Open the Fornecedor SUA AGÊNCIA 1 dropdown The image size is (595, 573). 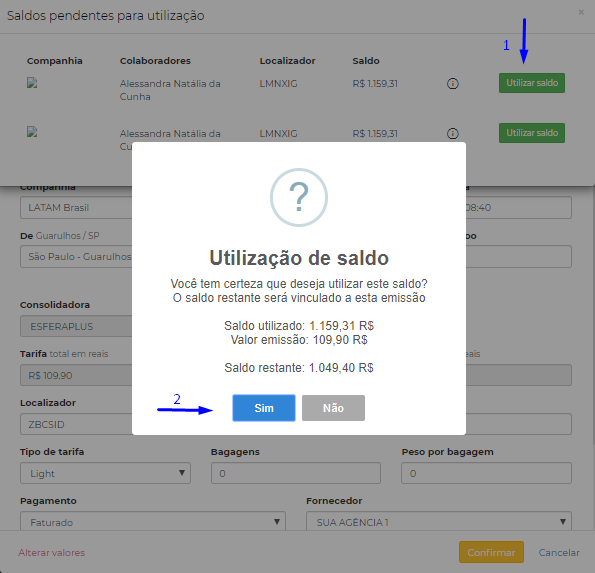coord(439,522)
